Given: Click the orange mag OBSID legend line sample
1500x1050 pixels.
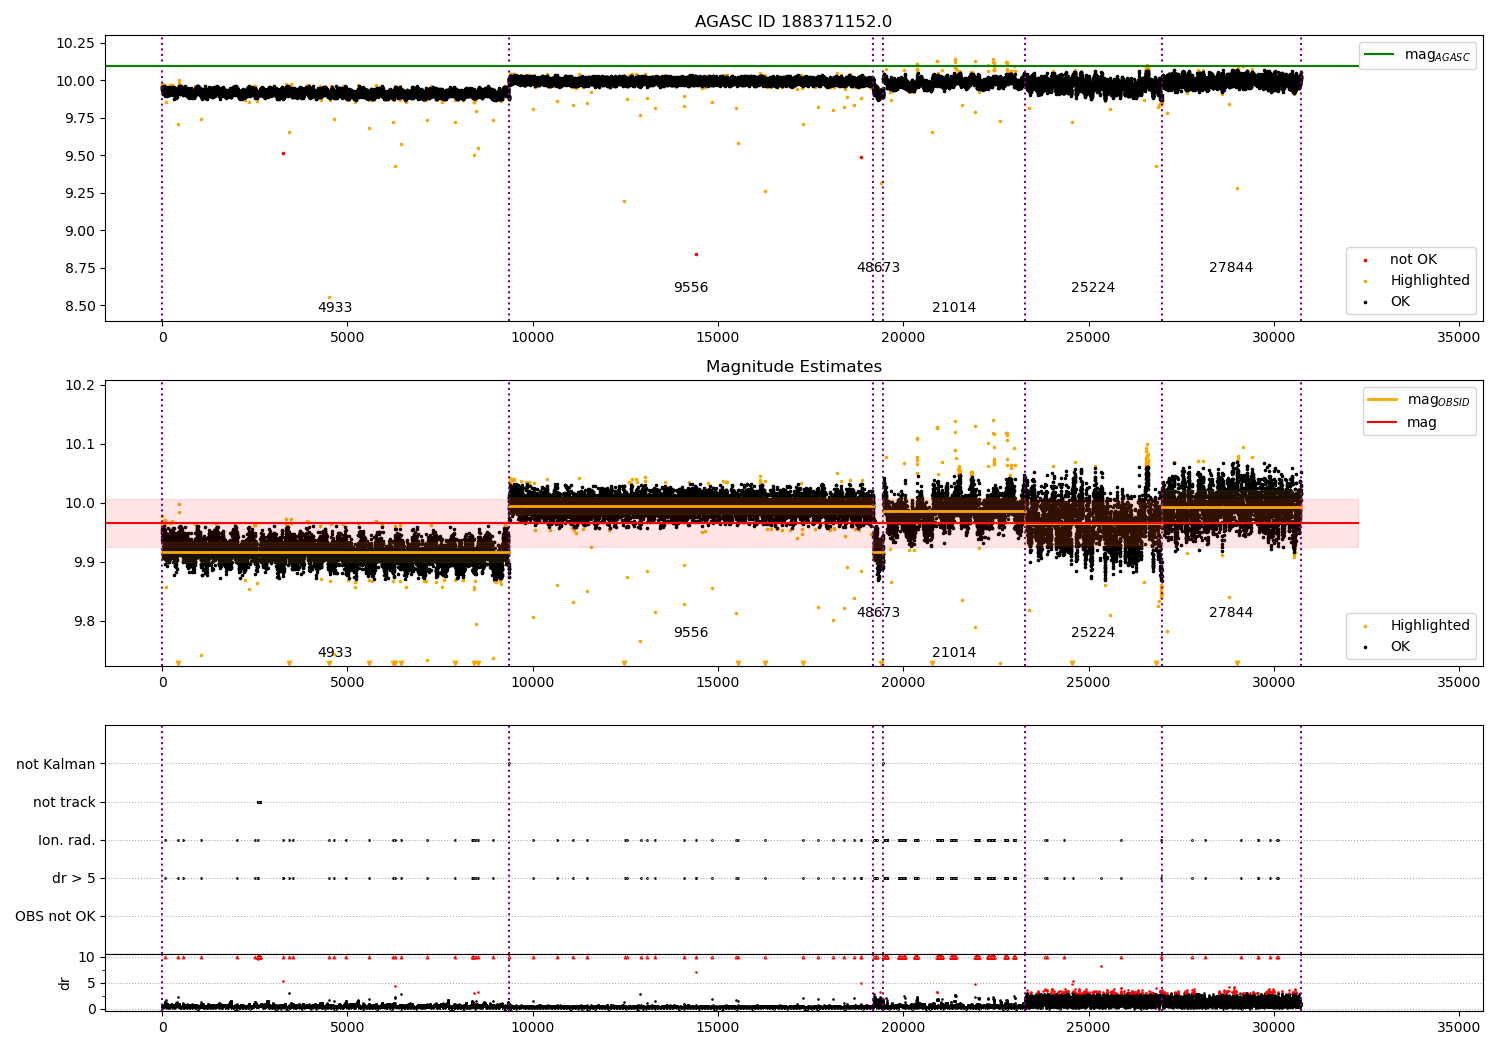Looking at the screenshot, I should pyautogui.click(x=1383, y=400).
